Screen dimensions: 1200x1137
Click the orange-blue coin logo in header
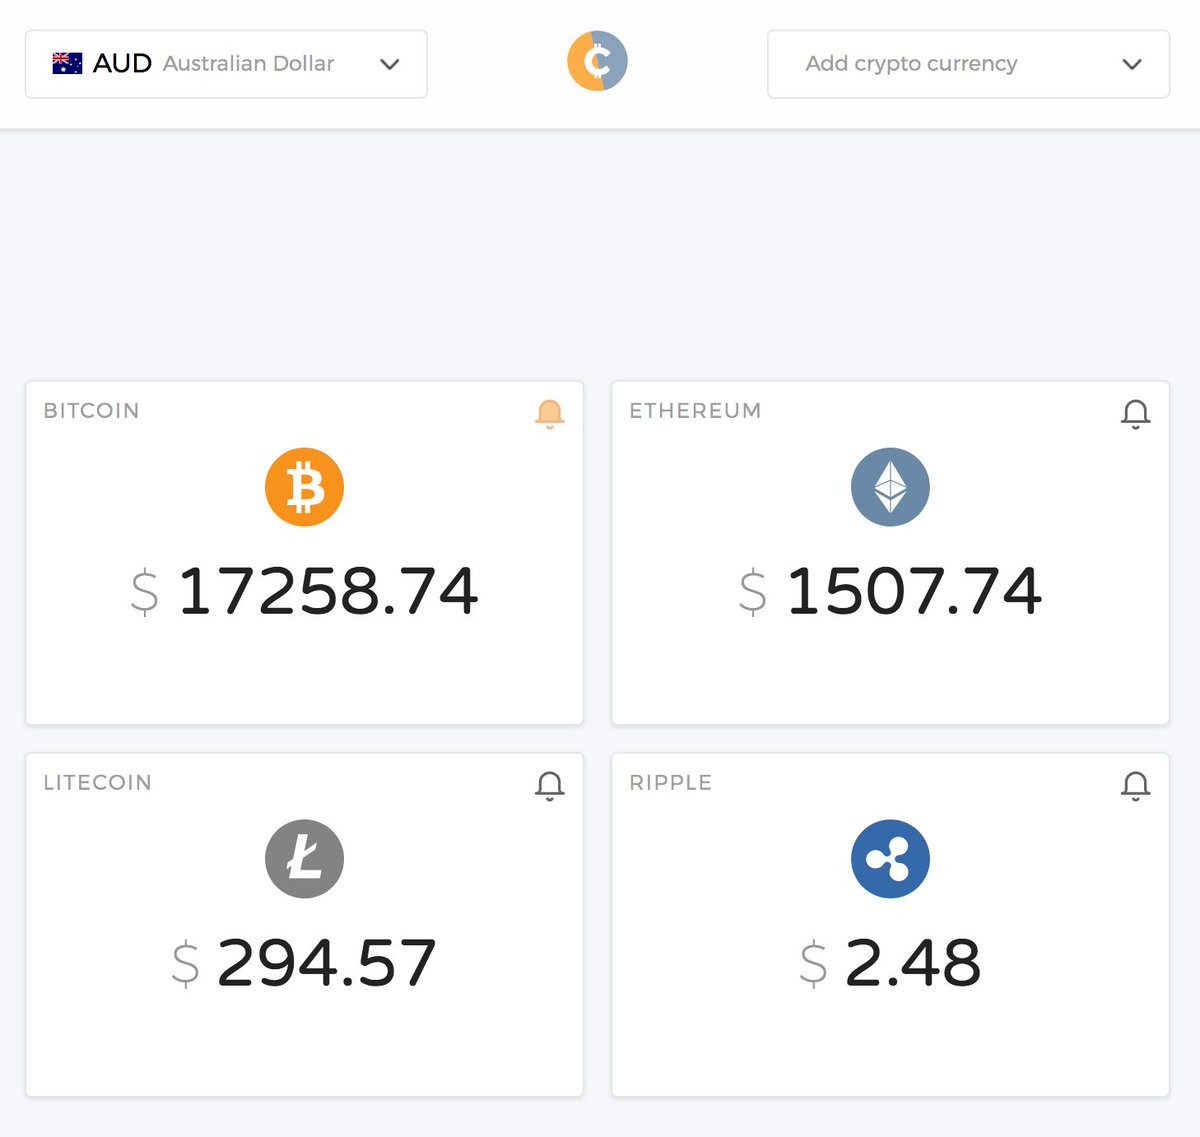(597, 61)
